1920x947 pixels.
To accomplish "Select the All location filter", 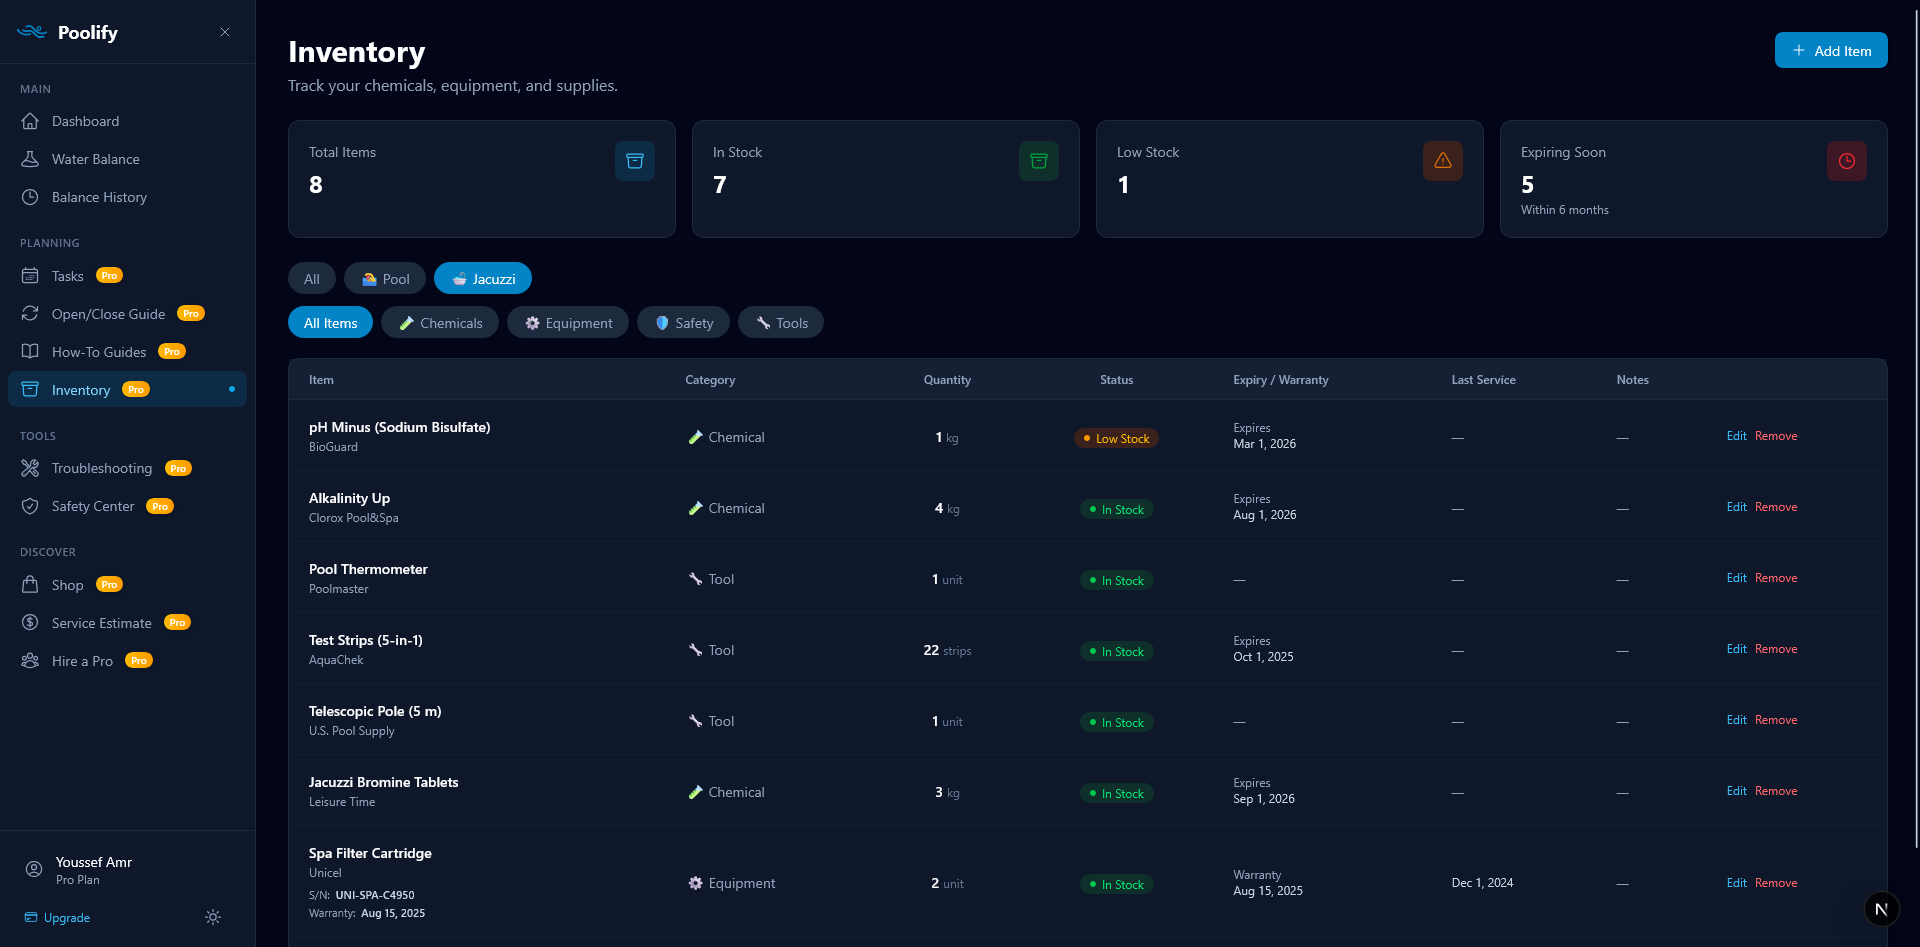I will pyautogui.click(x=312, y=279).
